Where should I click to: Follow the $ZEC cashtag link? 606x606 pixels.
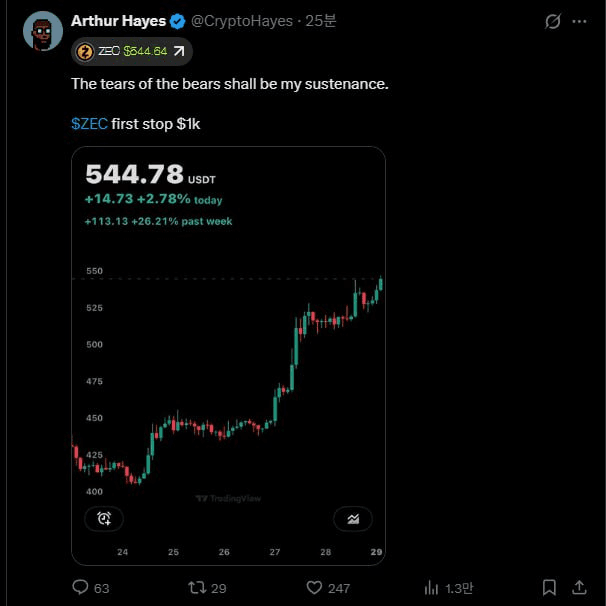(89, 123)
